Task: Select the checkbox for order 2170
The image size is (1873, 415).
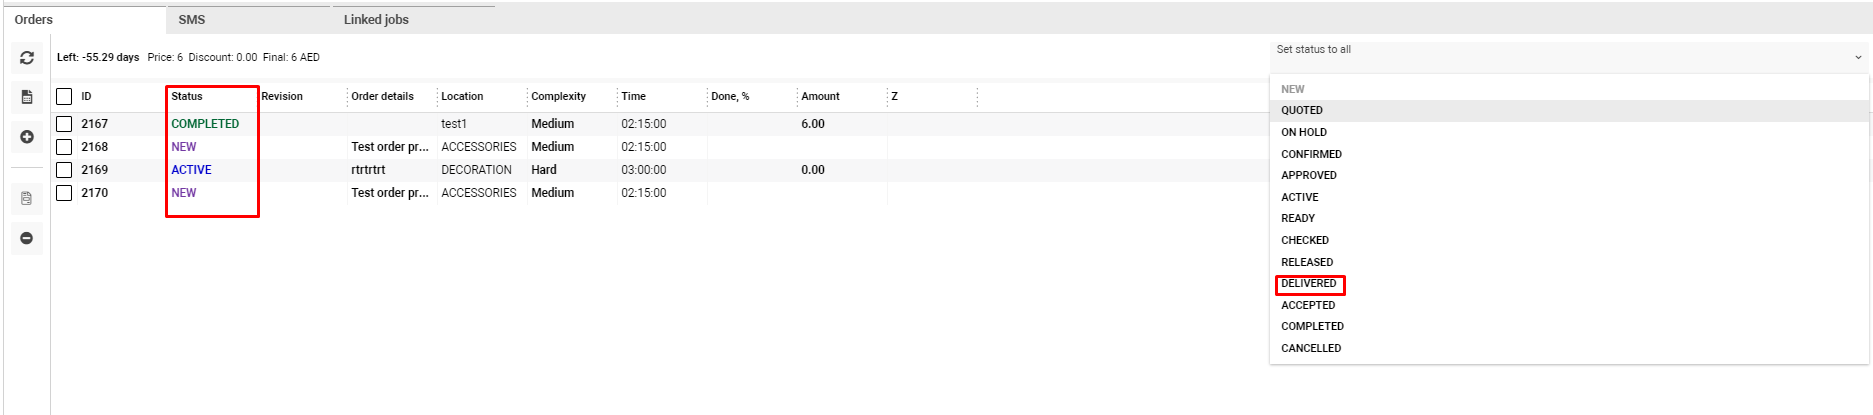Action: (64, 193)
